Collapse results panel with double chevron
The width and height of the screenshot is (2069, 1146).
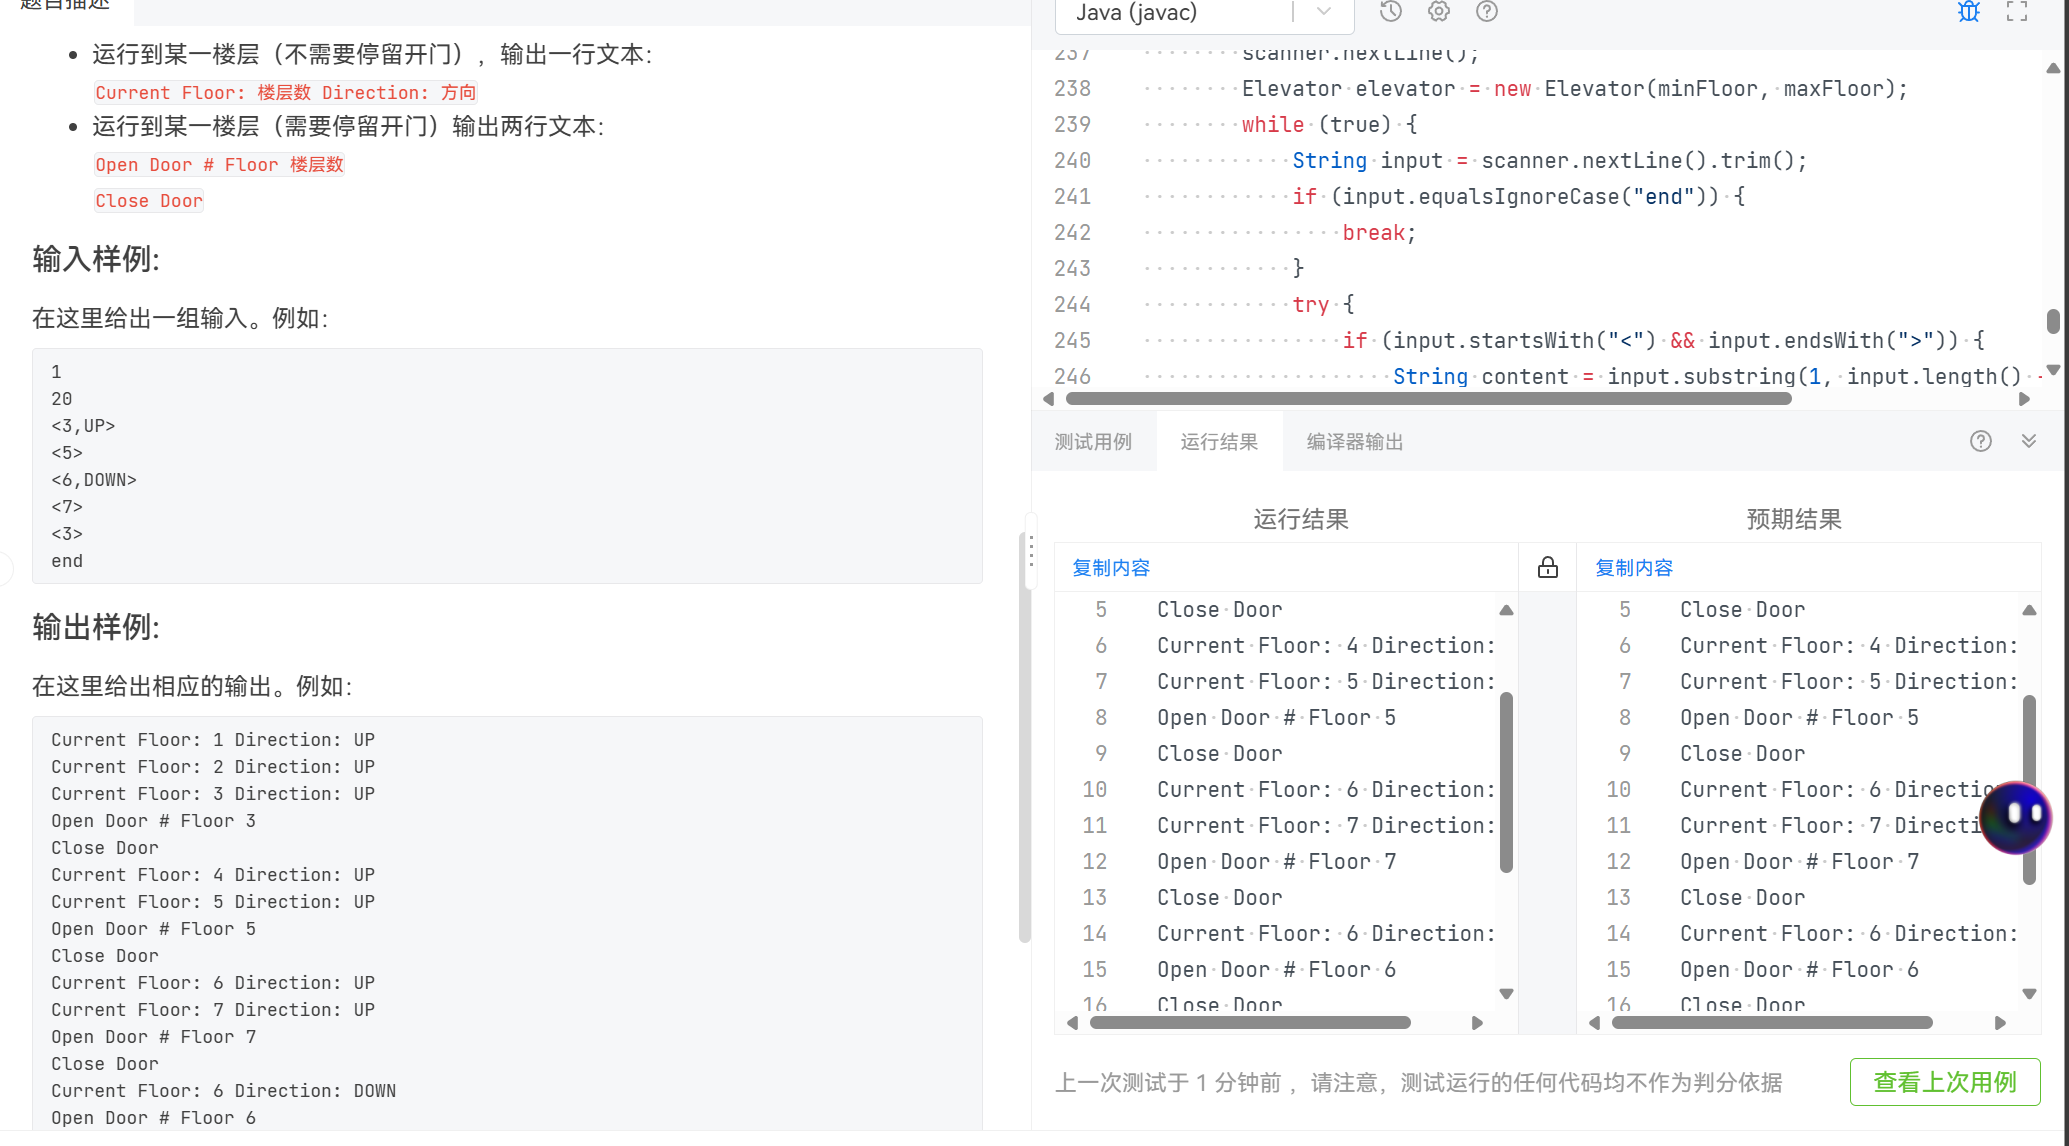2029,441
